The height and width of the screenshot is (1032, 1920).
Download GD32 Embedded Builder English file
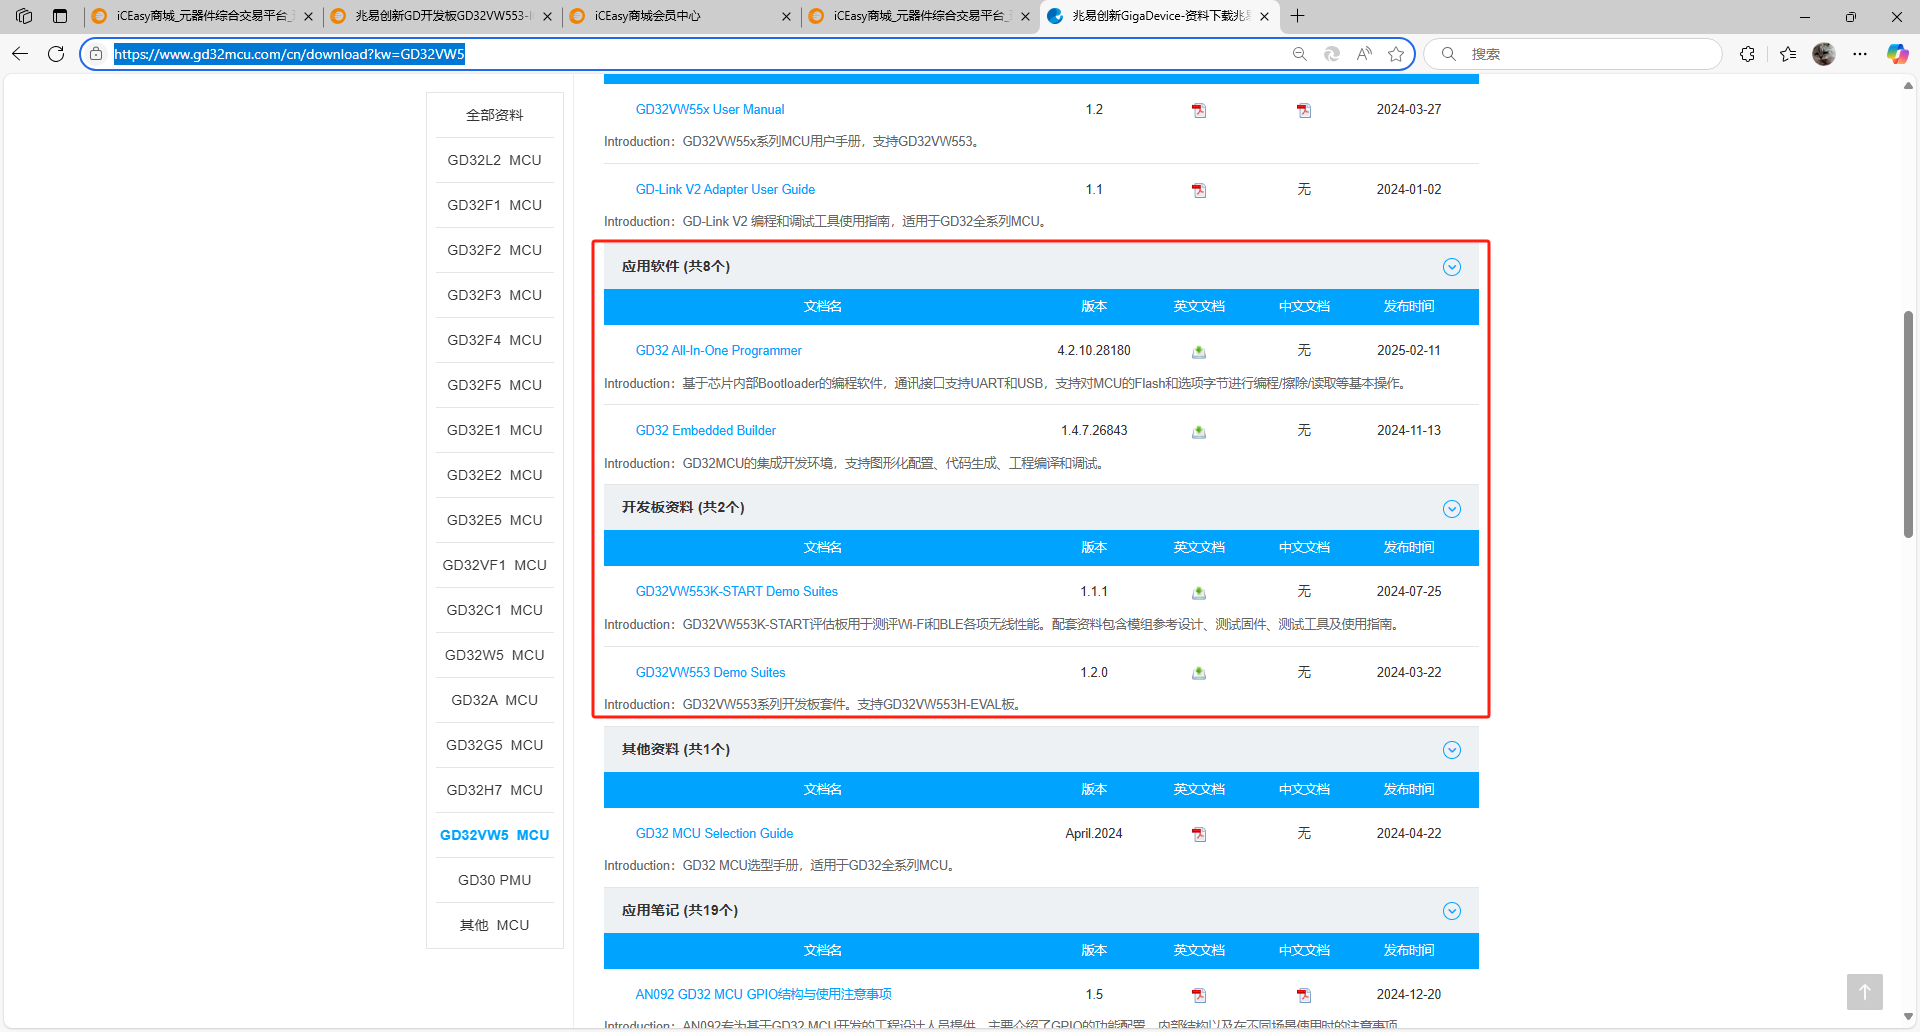click(1198, 431)
